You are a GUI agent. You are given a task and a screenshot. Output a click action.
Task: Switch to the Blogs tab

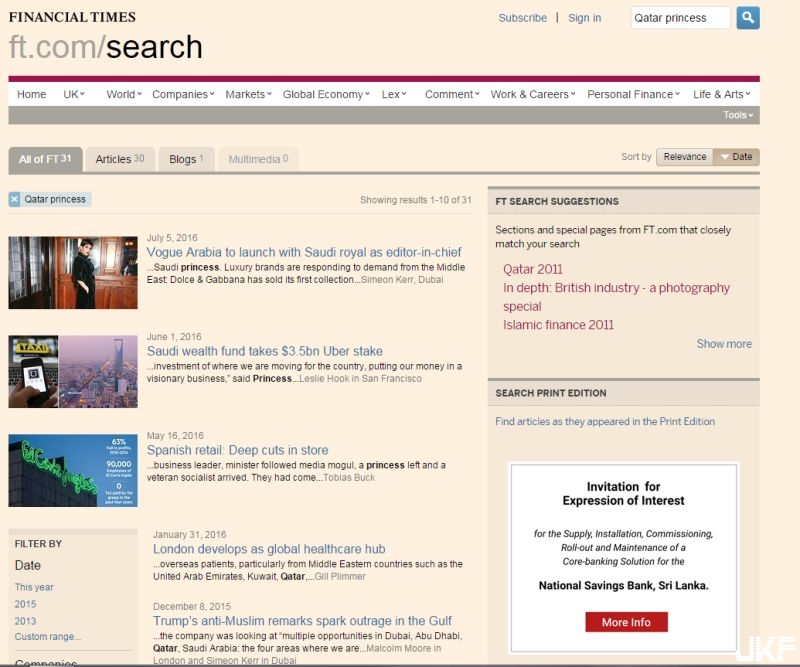pos(186,159)
